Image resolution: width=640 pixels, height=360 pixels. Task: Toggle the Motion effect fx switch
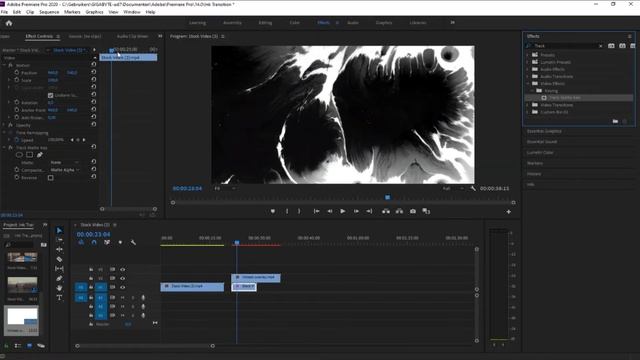point(11,65)
